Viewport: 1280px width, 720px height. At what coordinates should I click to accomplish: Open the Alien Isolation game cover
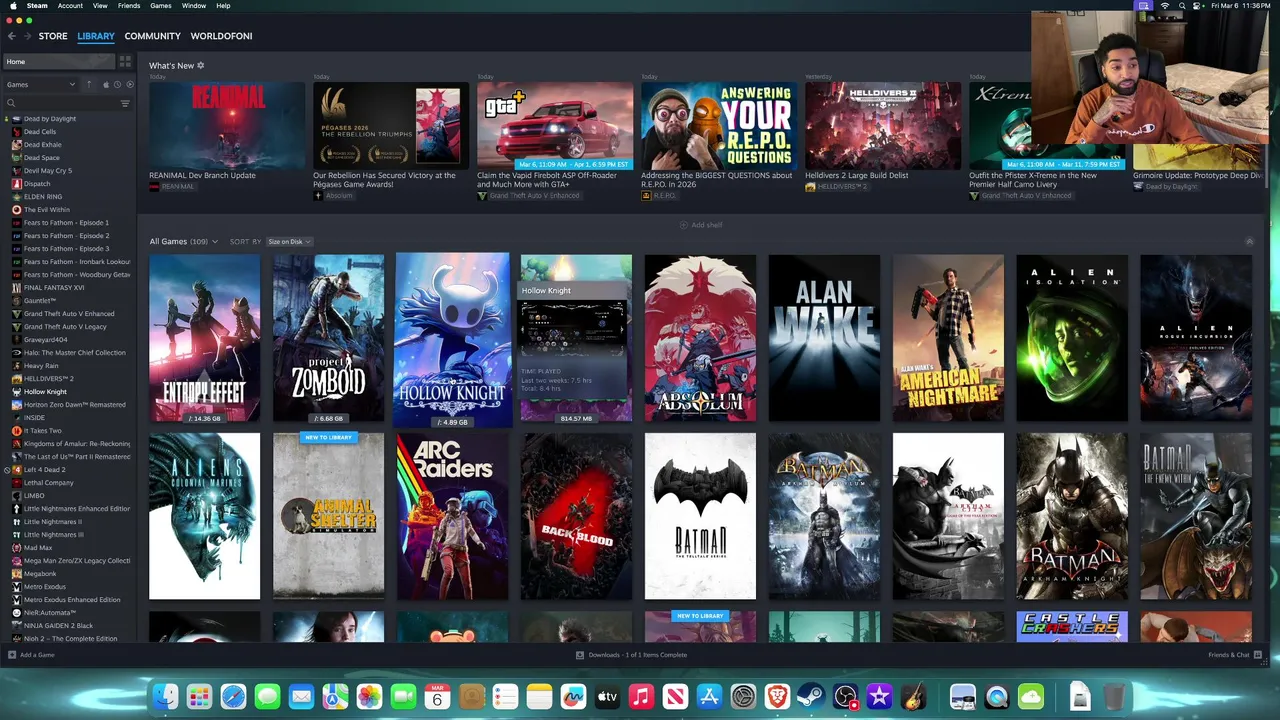1072,338
